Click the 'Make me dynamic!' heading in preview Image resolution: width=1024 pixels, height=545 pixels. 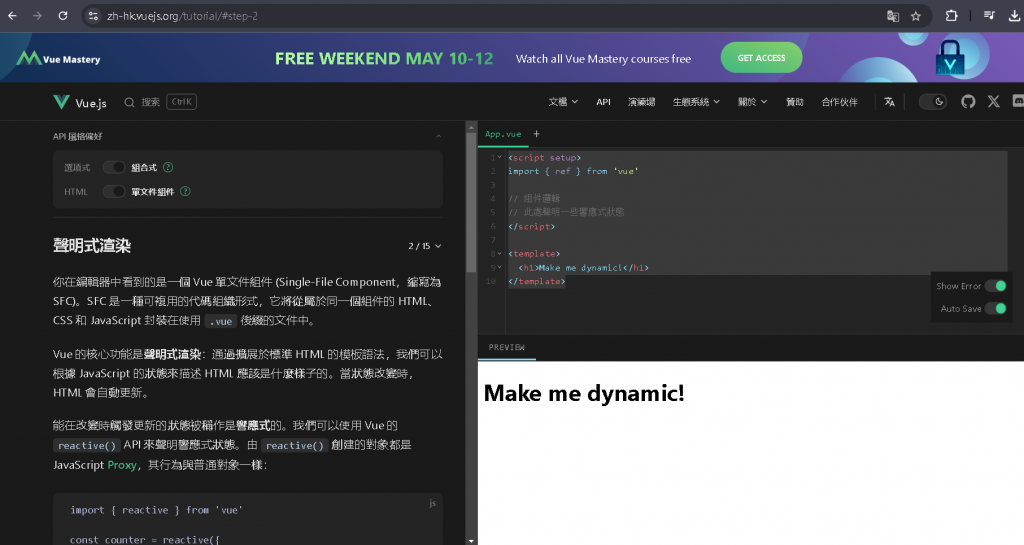click(584, 394)
